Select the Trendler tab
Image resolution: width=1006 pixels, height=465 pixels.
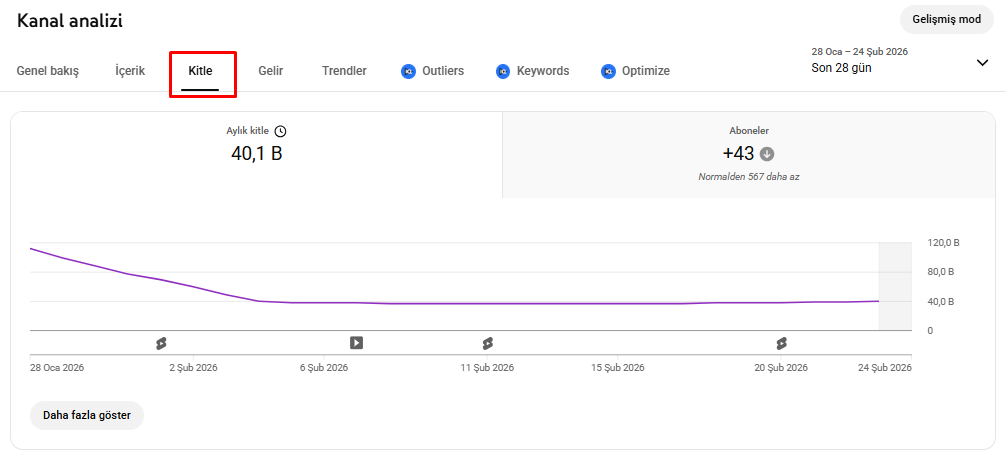(x=344, y=71)
